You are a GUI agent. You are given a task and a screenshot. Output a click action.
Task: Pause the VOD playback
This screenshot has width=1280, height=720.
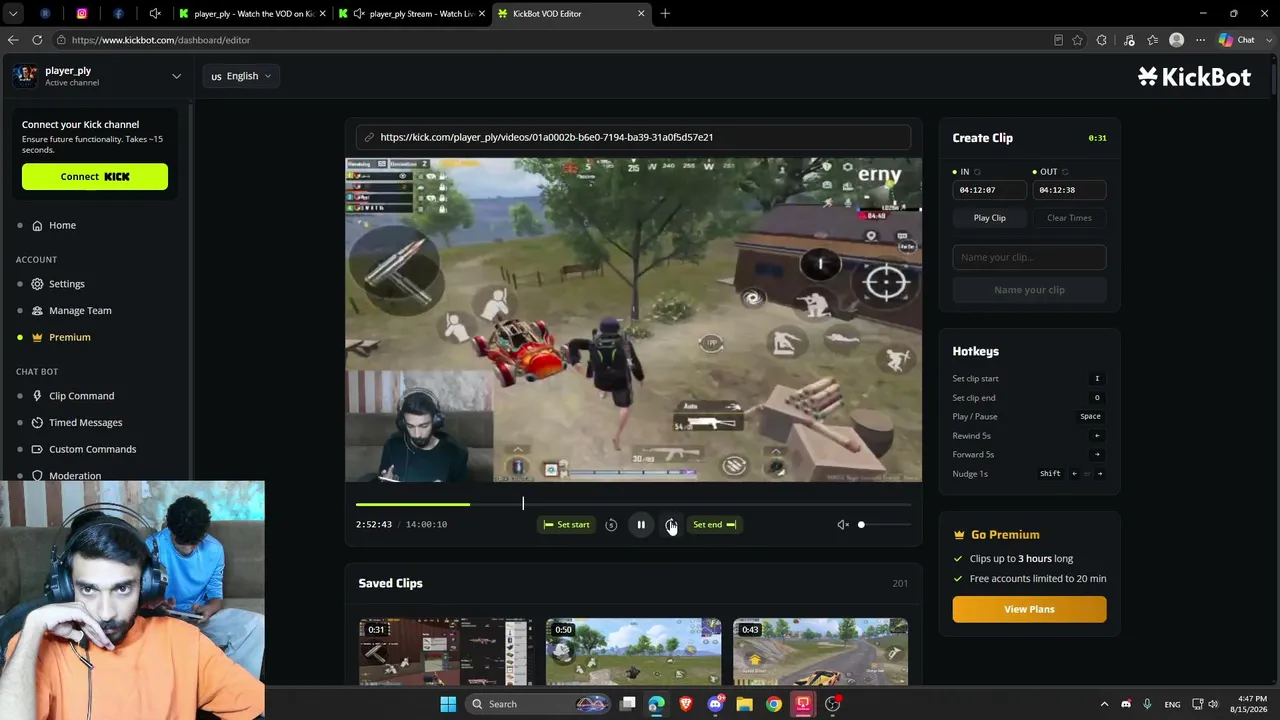tap(641, 524)
